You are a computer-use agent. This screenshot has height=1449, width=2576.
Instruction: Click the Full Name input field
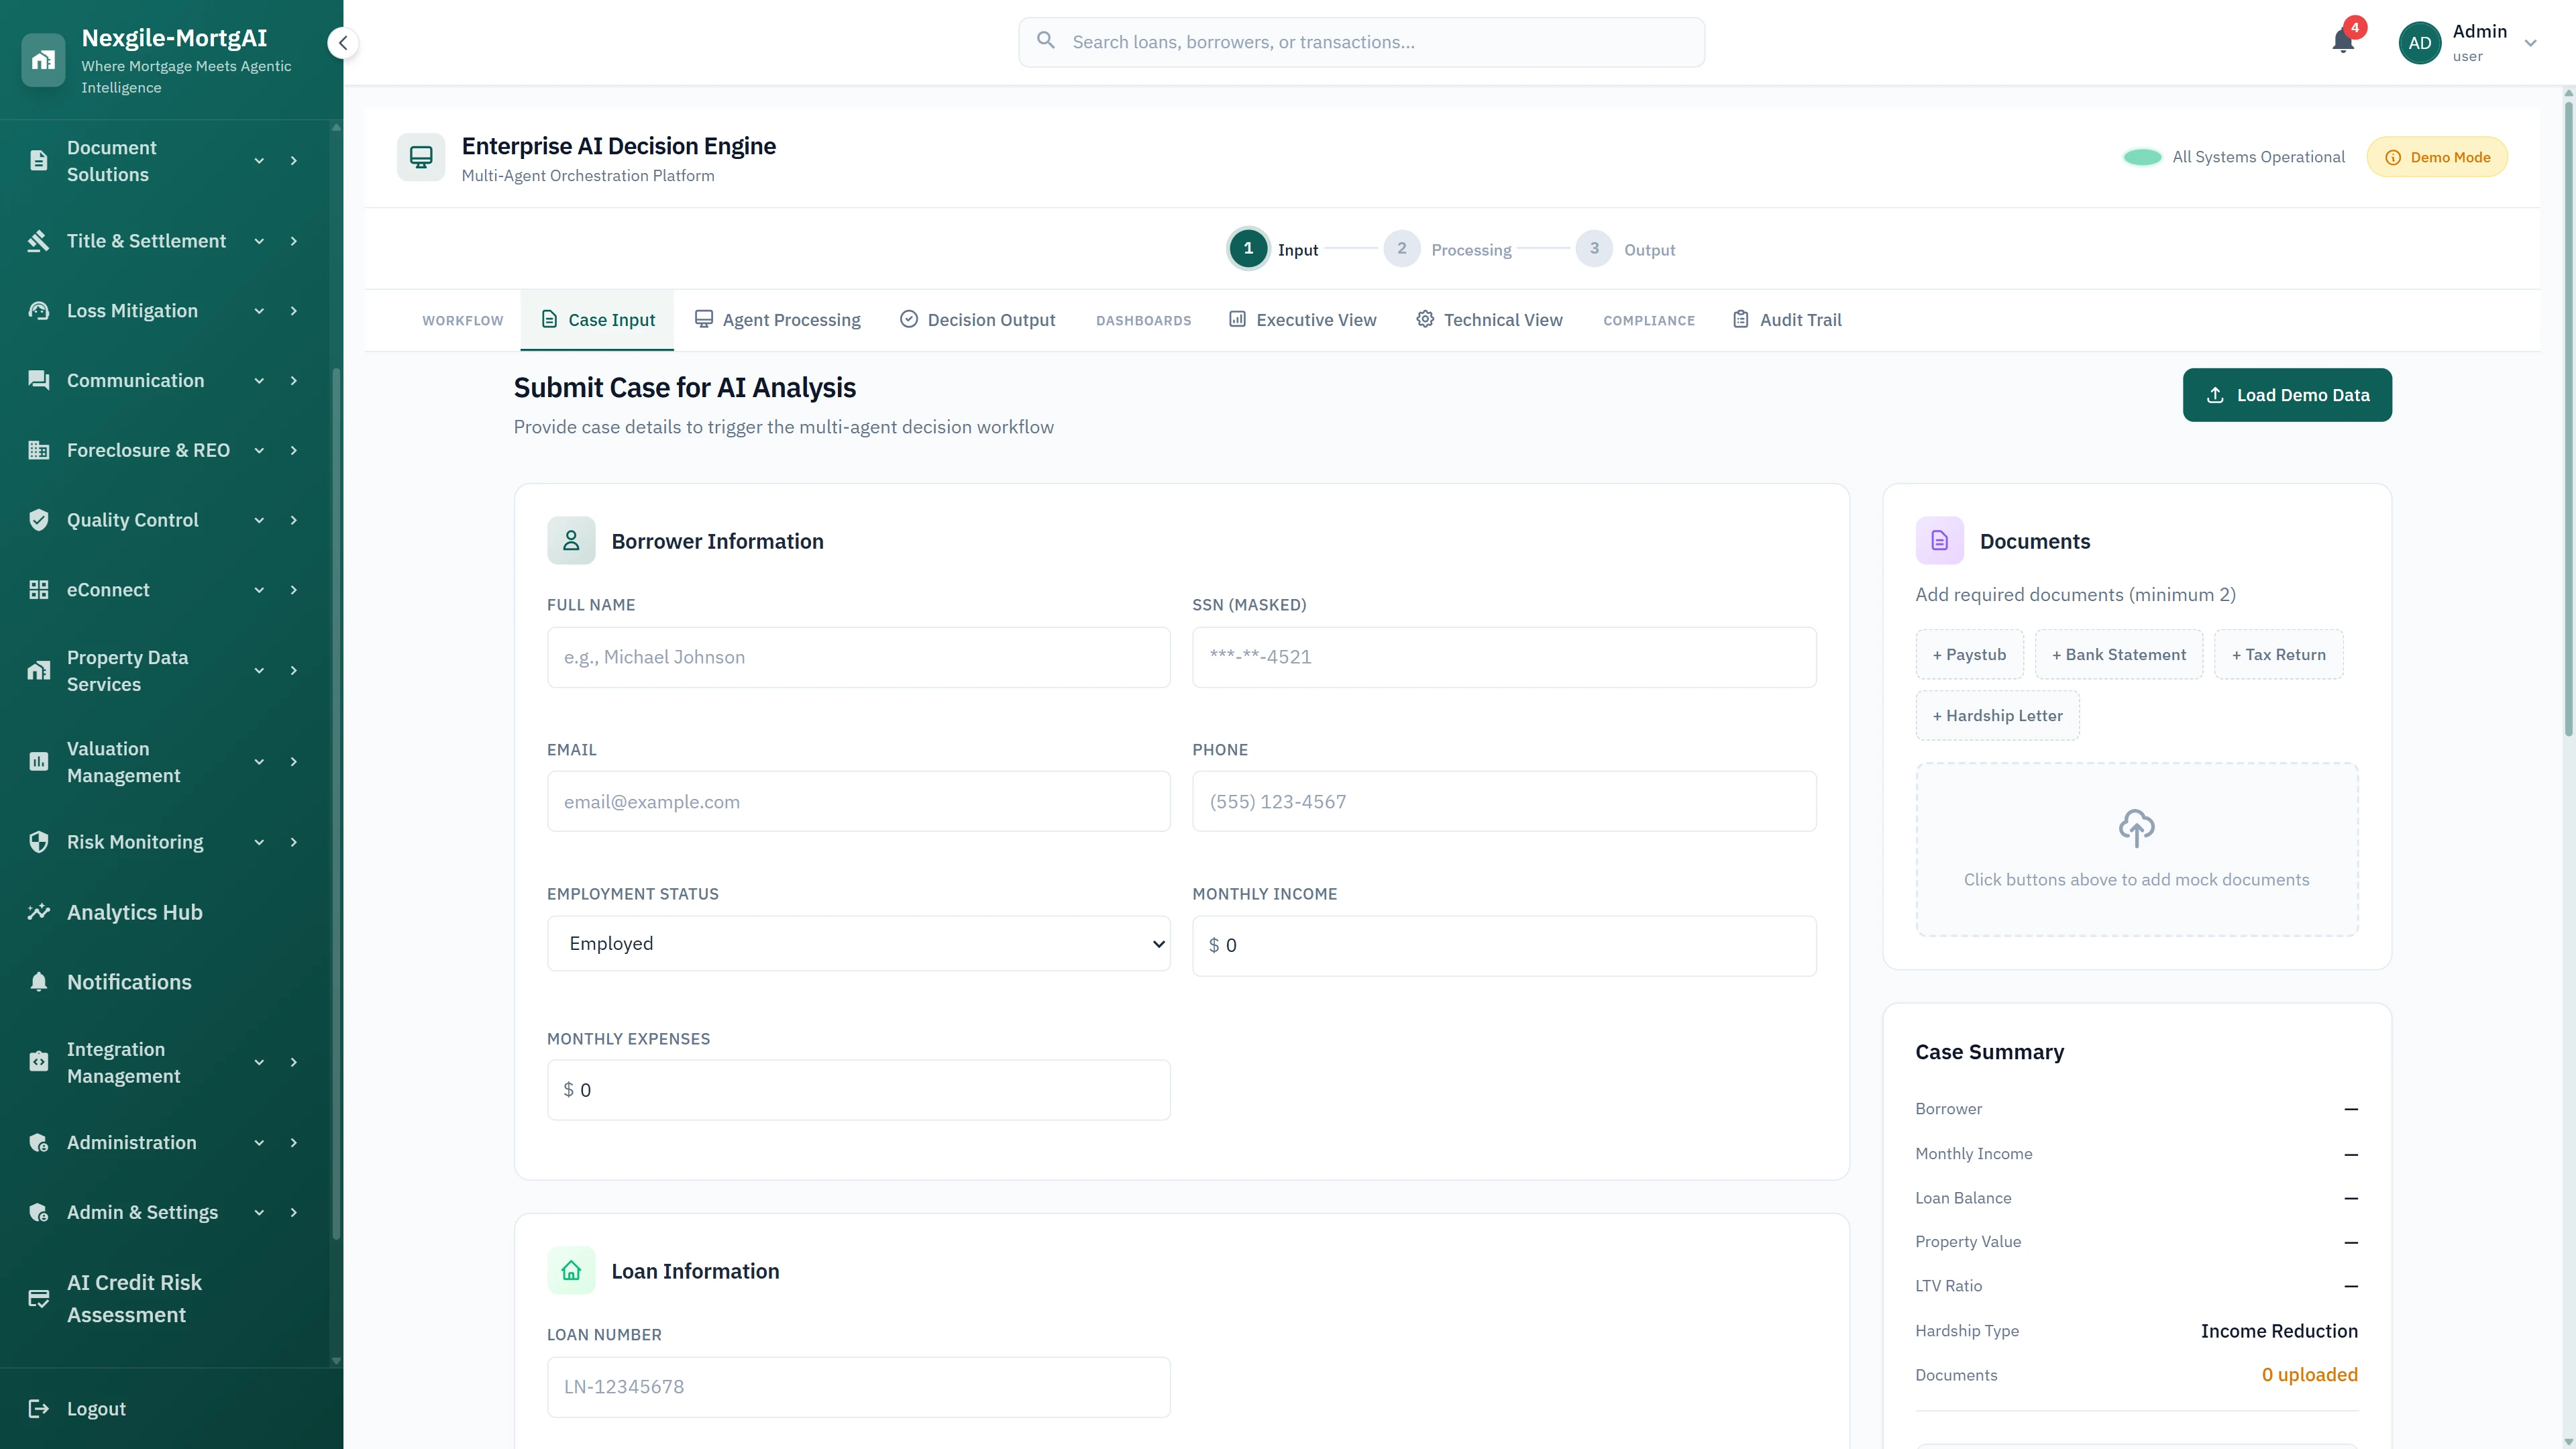pyautogui.click(x=857, y=657)
